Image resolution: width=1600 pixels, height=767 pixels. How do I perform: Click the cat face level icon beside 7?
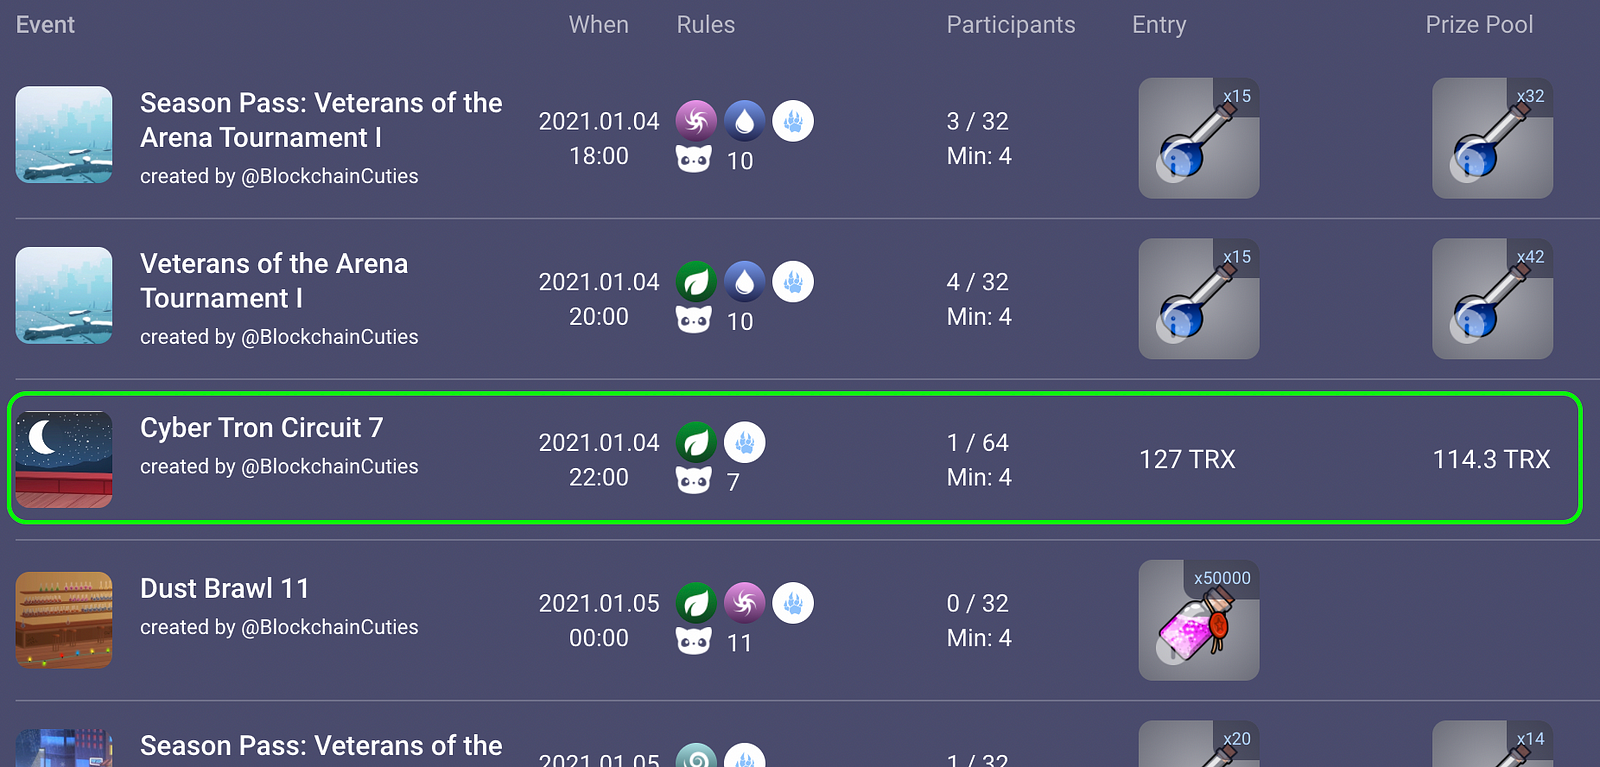tap(694, 481)
